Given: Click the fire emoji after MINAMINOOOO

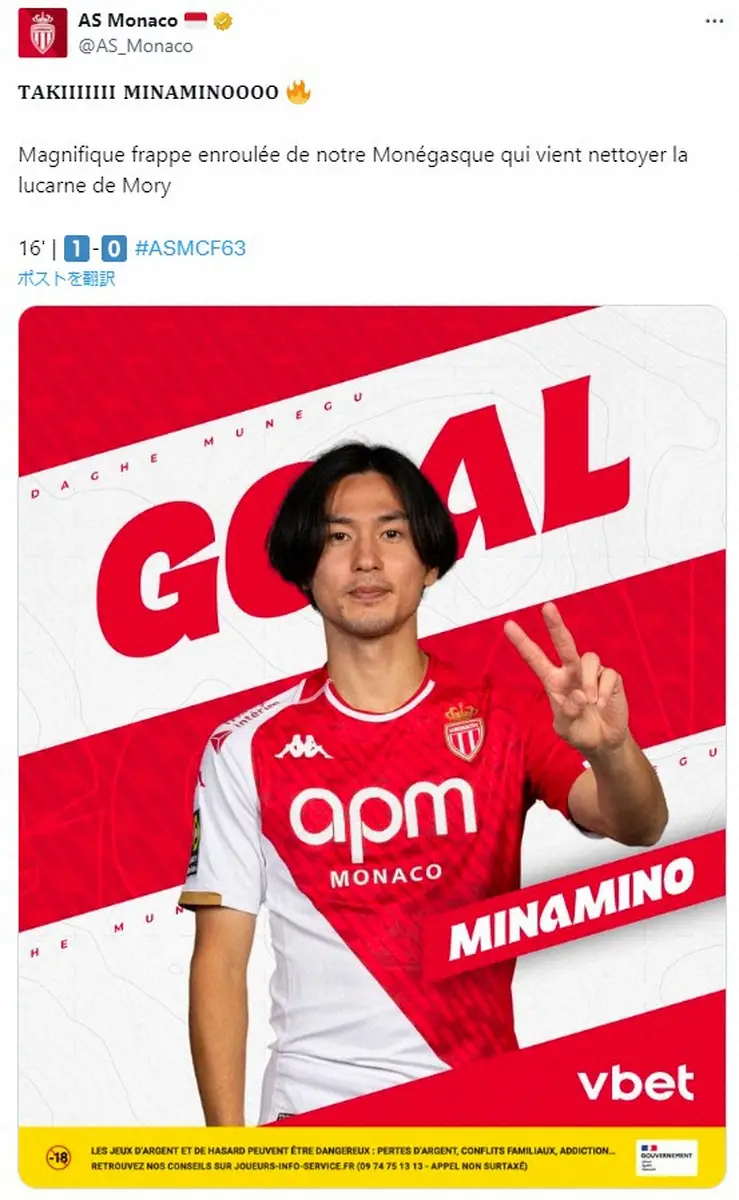Looking at the screenshot, I should coord(298,93).
